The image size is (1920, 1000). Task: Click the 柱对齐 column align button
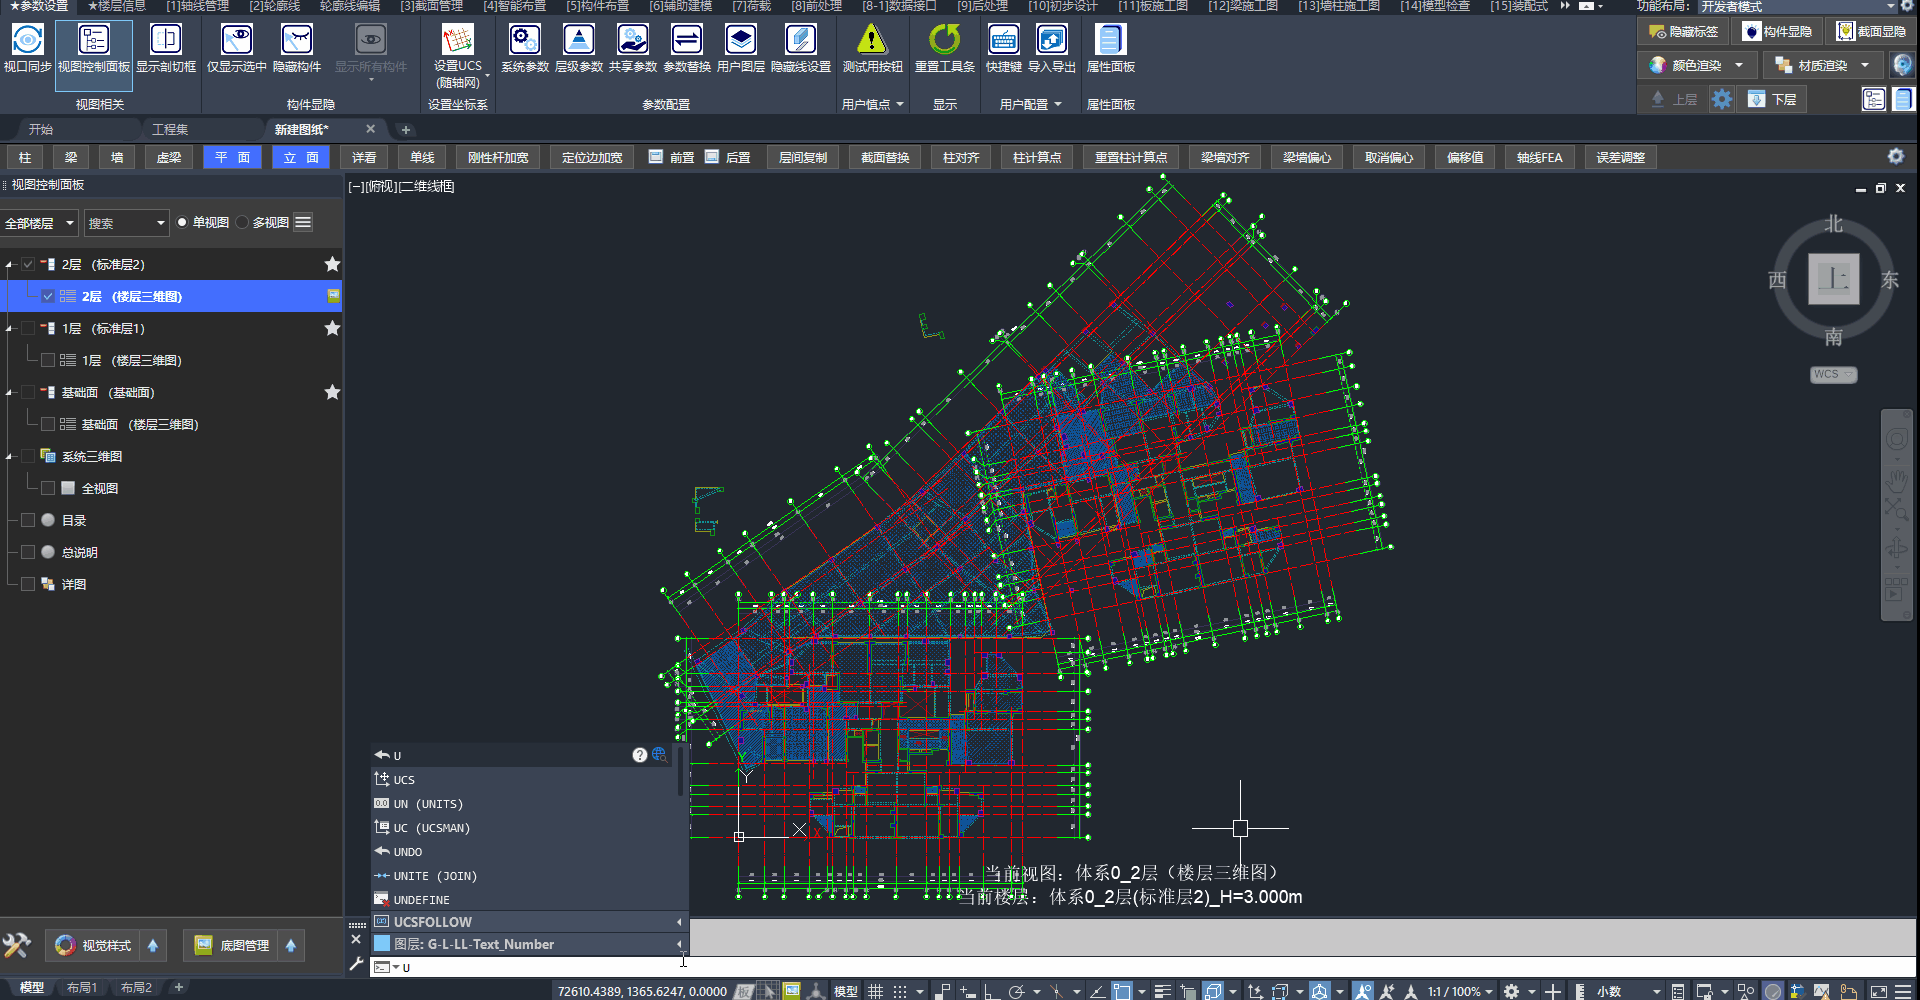[x=961, y=157]
